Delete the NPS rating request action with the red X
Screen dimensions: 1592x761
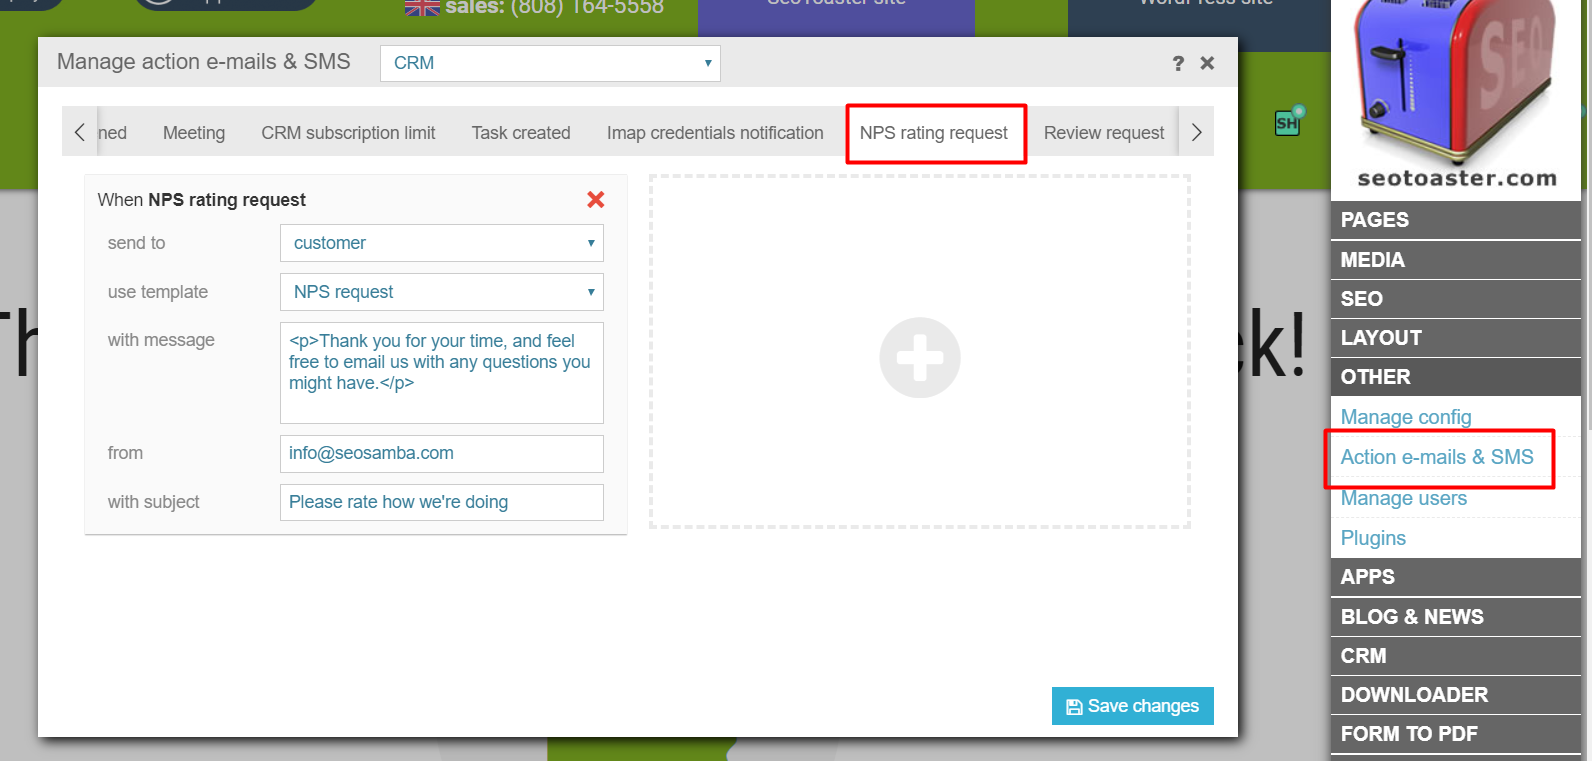click(596, 199)
